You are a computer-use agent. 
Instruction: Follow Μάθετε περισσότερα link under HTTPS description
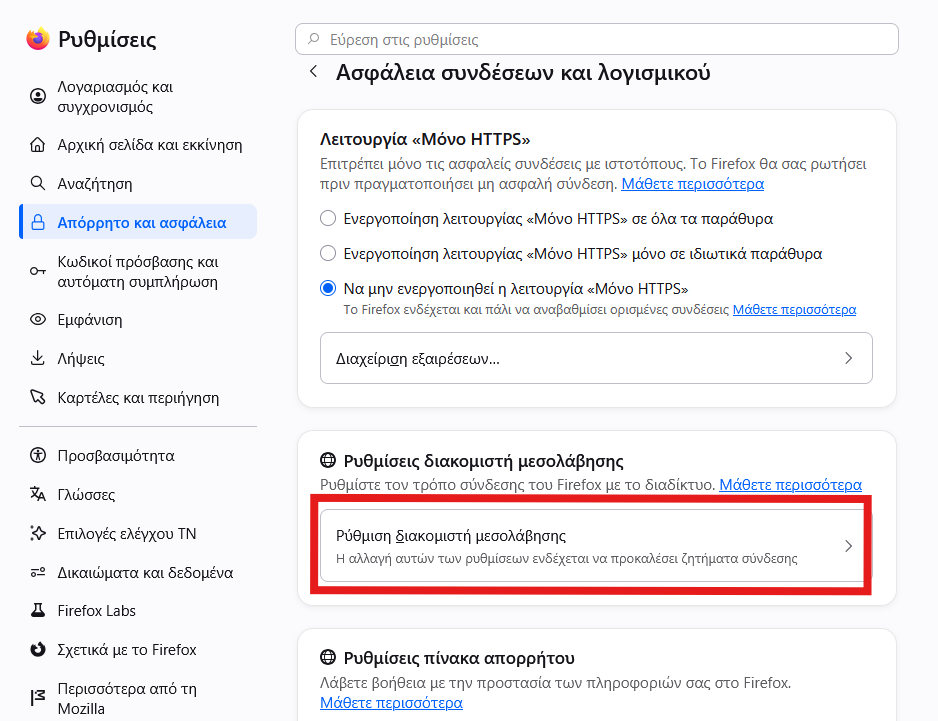point(692,184)
